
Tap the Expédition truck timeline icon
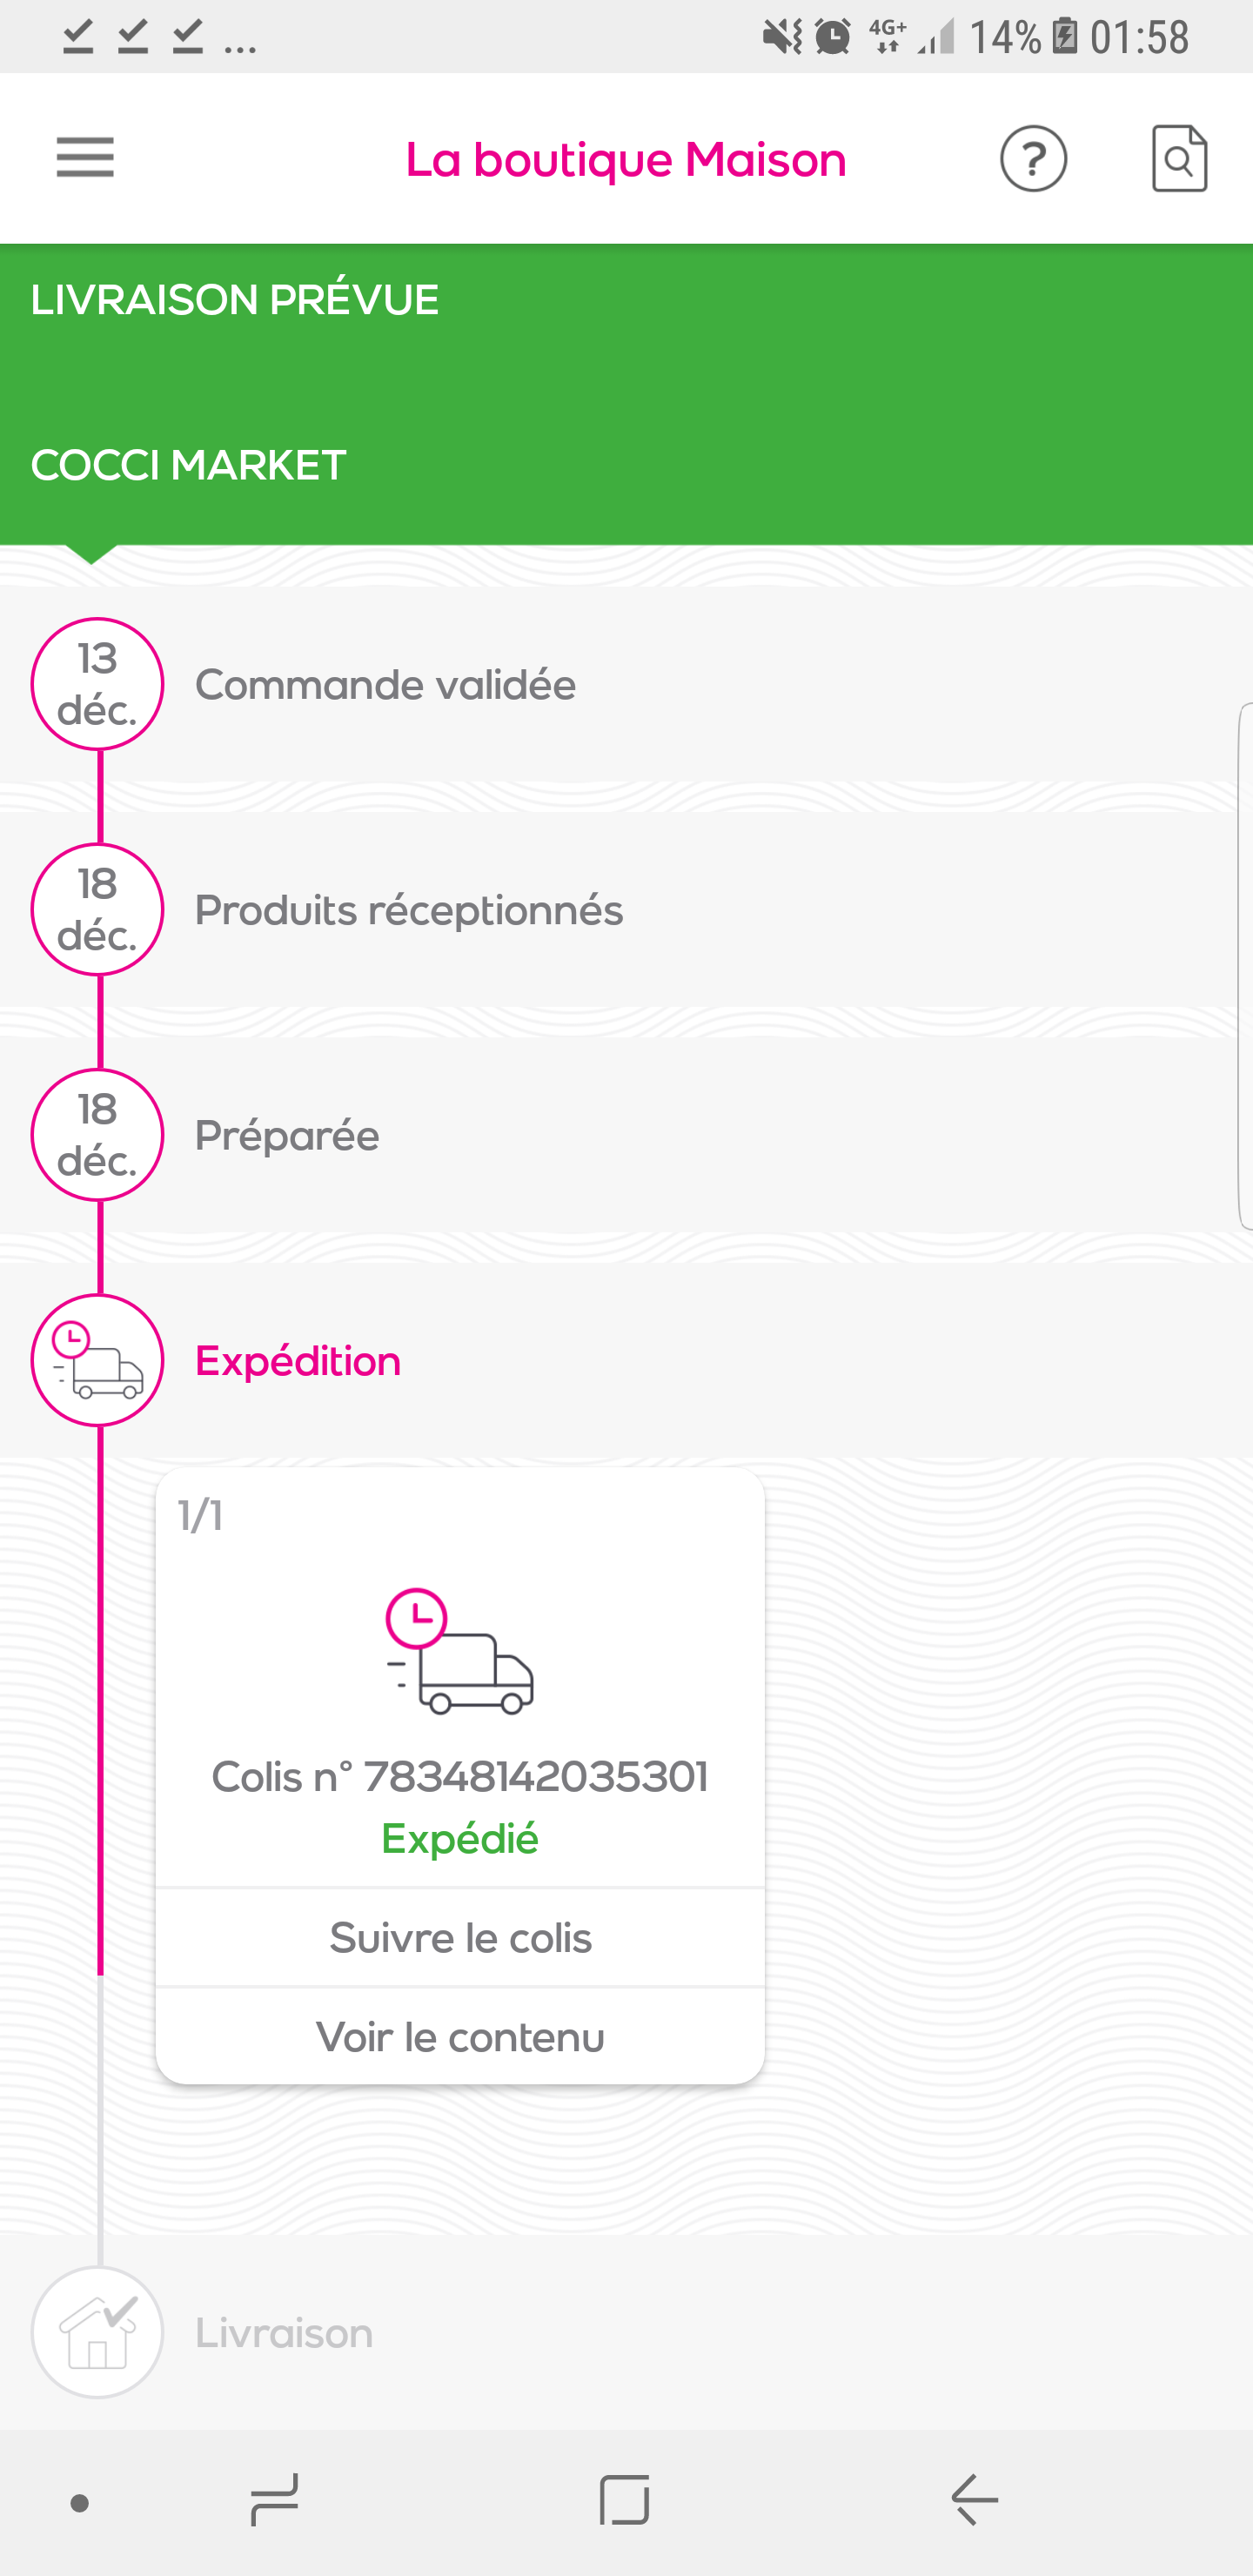[97, 1360]
